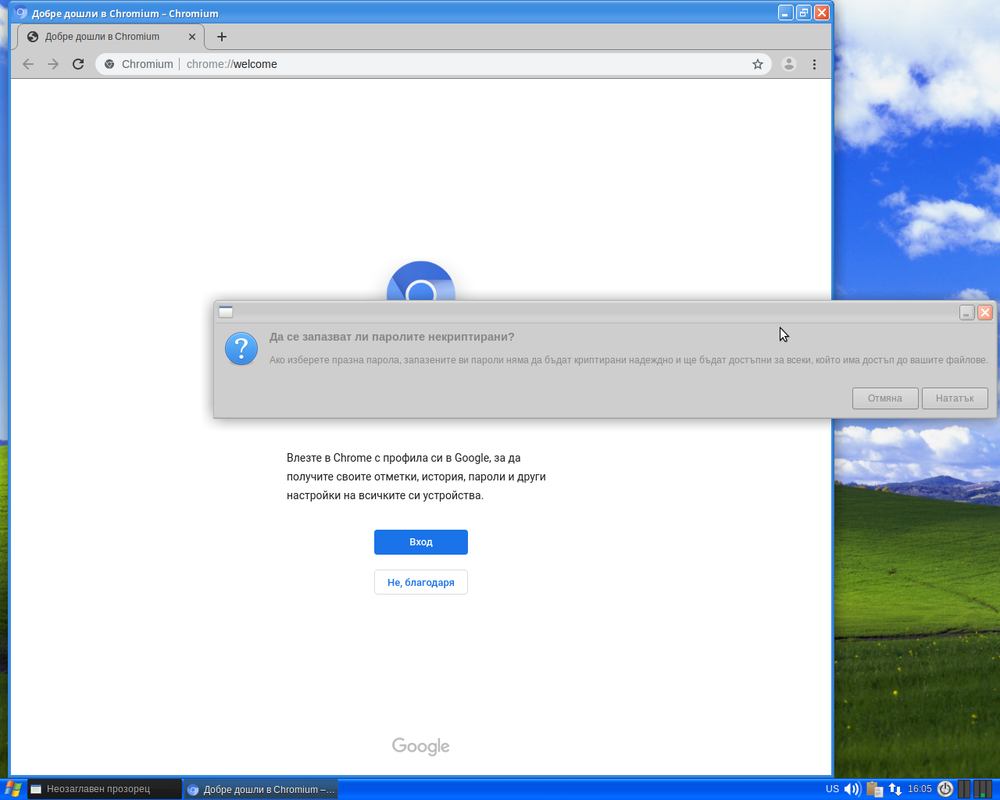1000x800 pixels.
Task: Click the Chromium site info icon in address bar
Action: 110,64
